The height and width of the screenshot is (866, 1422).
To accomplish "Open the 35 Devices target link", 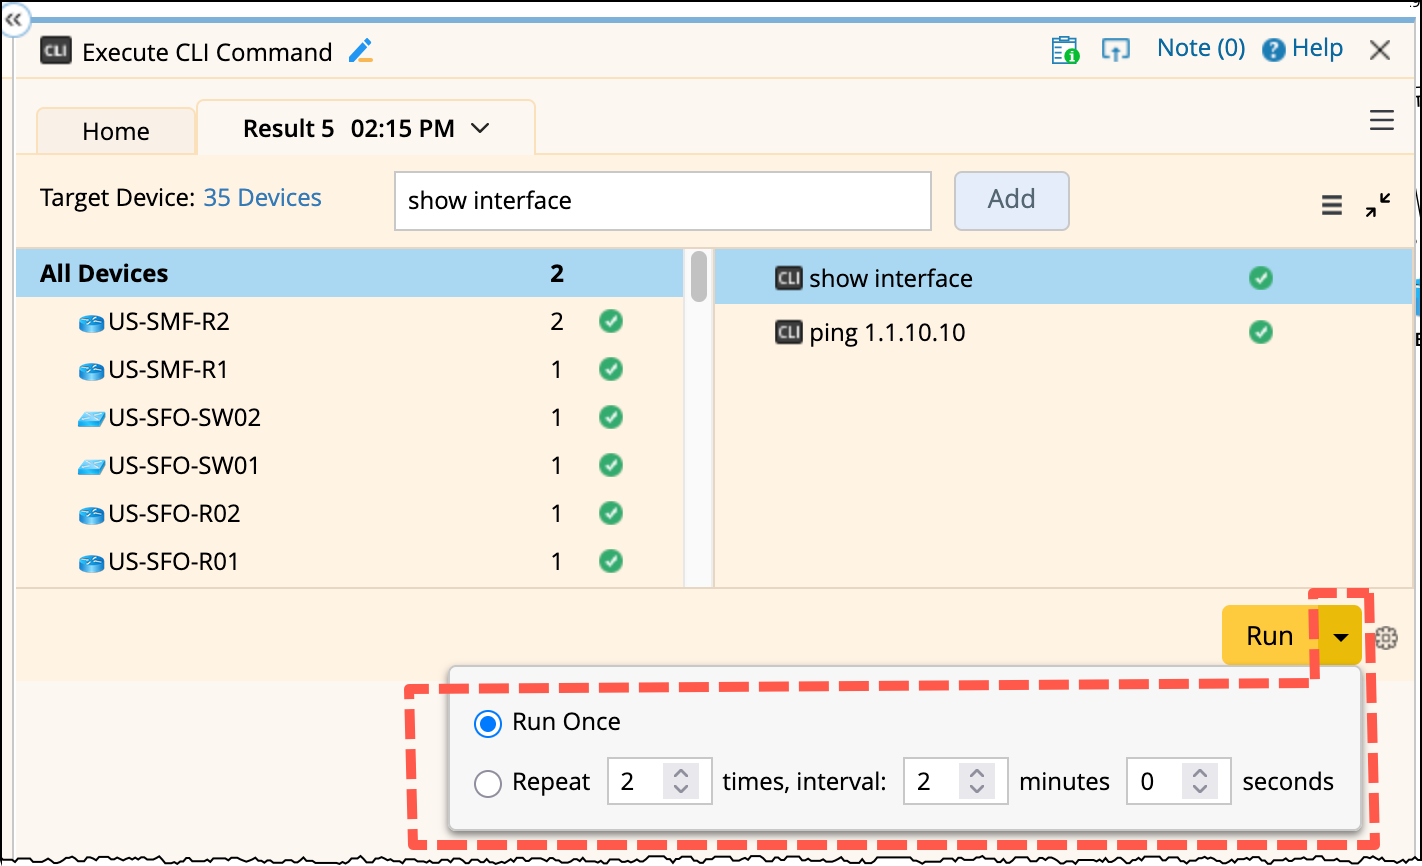I will pyautogui.click(x=263, y=198).
